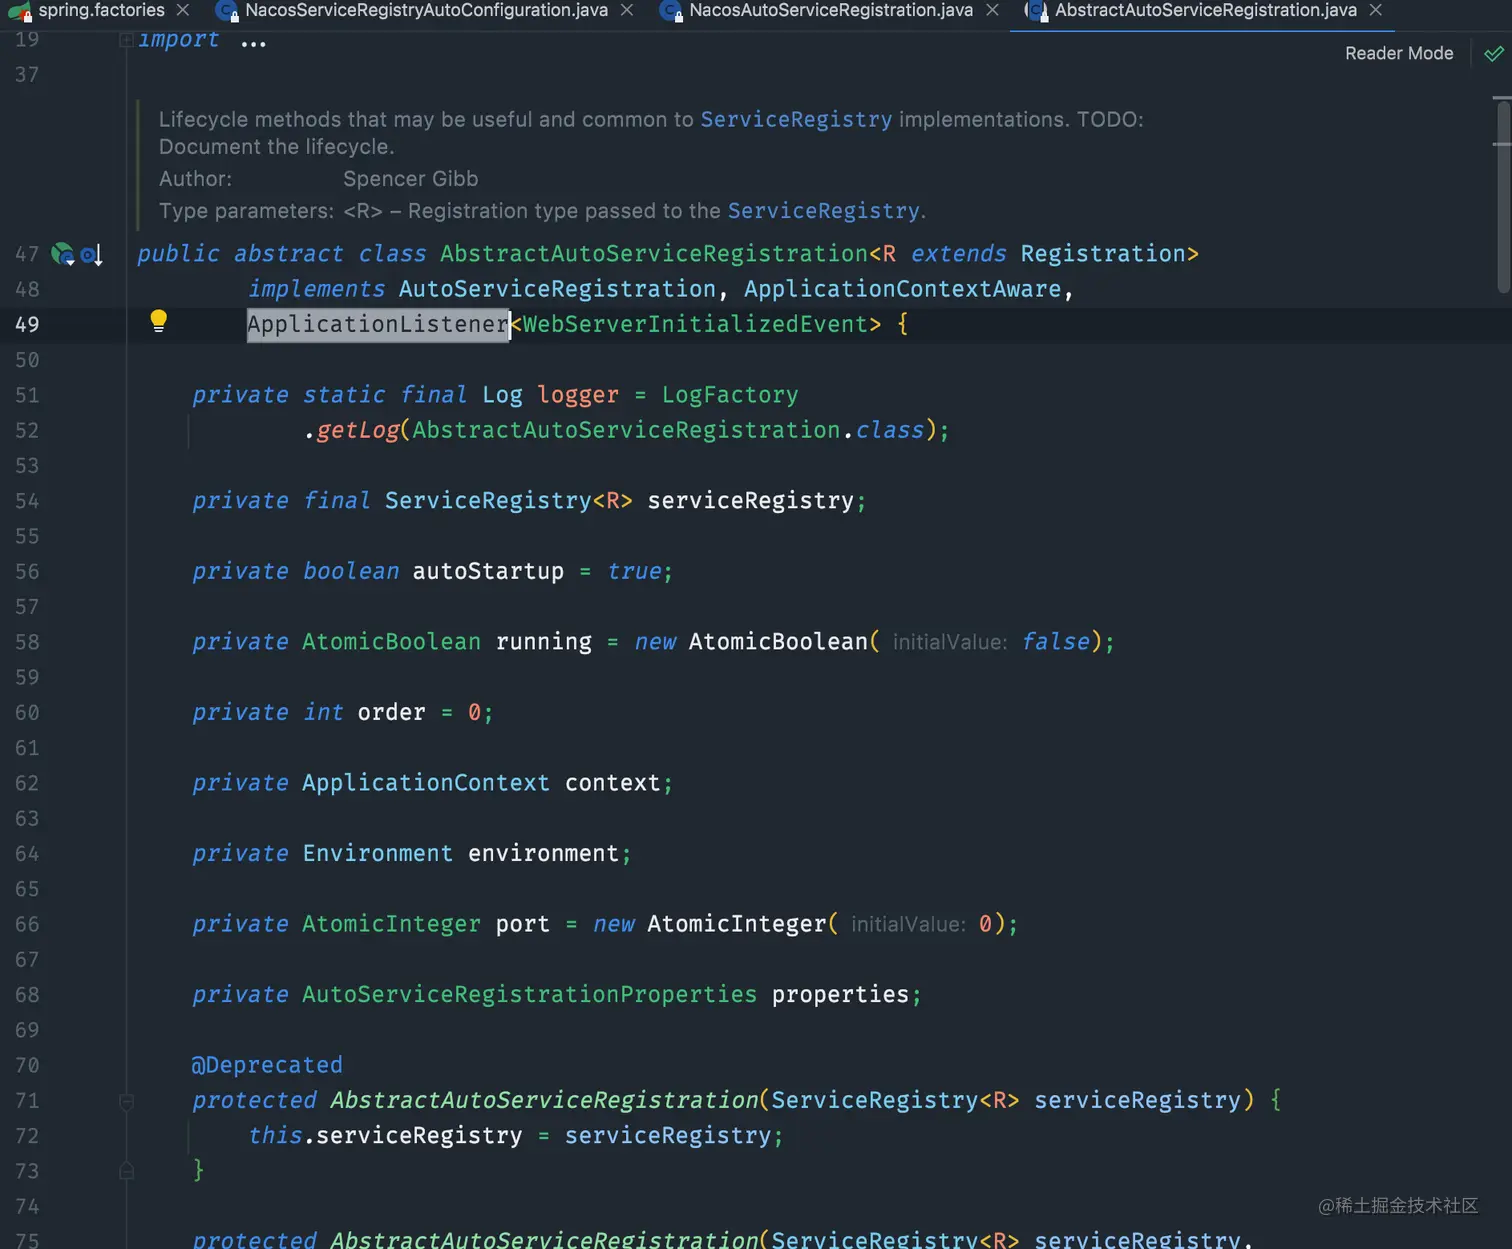Open the yellow light bulb quick-fix
The width and height of the screenshot is (1512, 1249).
point(158,321)
